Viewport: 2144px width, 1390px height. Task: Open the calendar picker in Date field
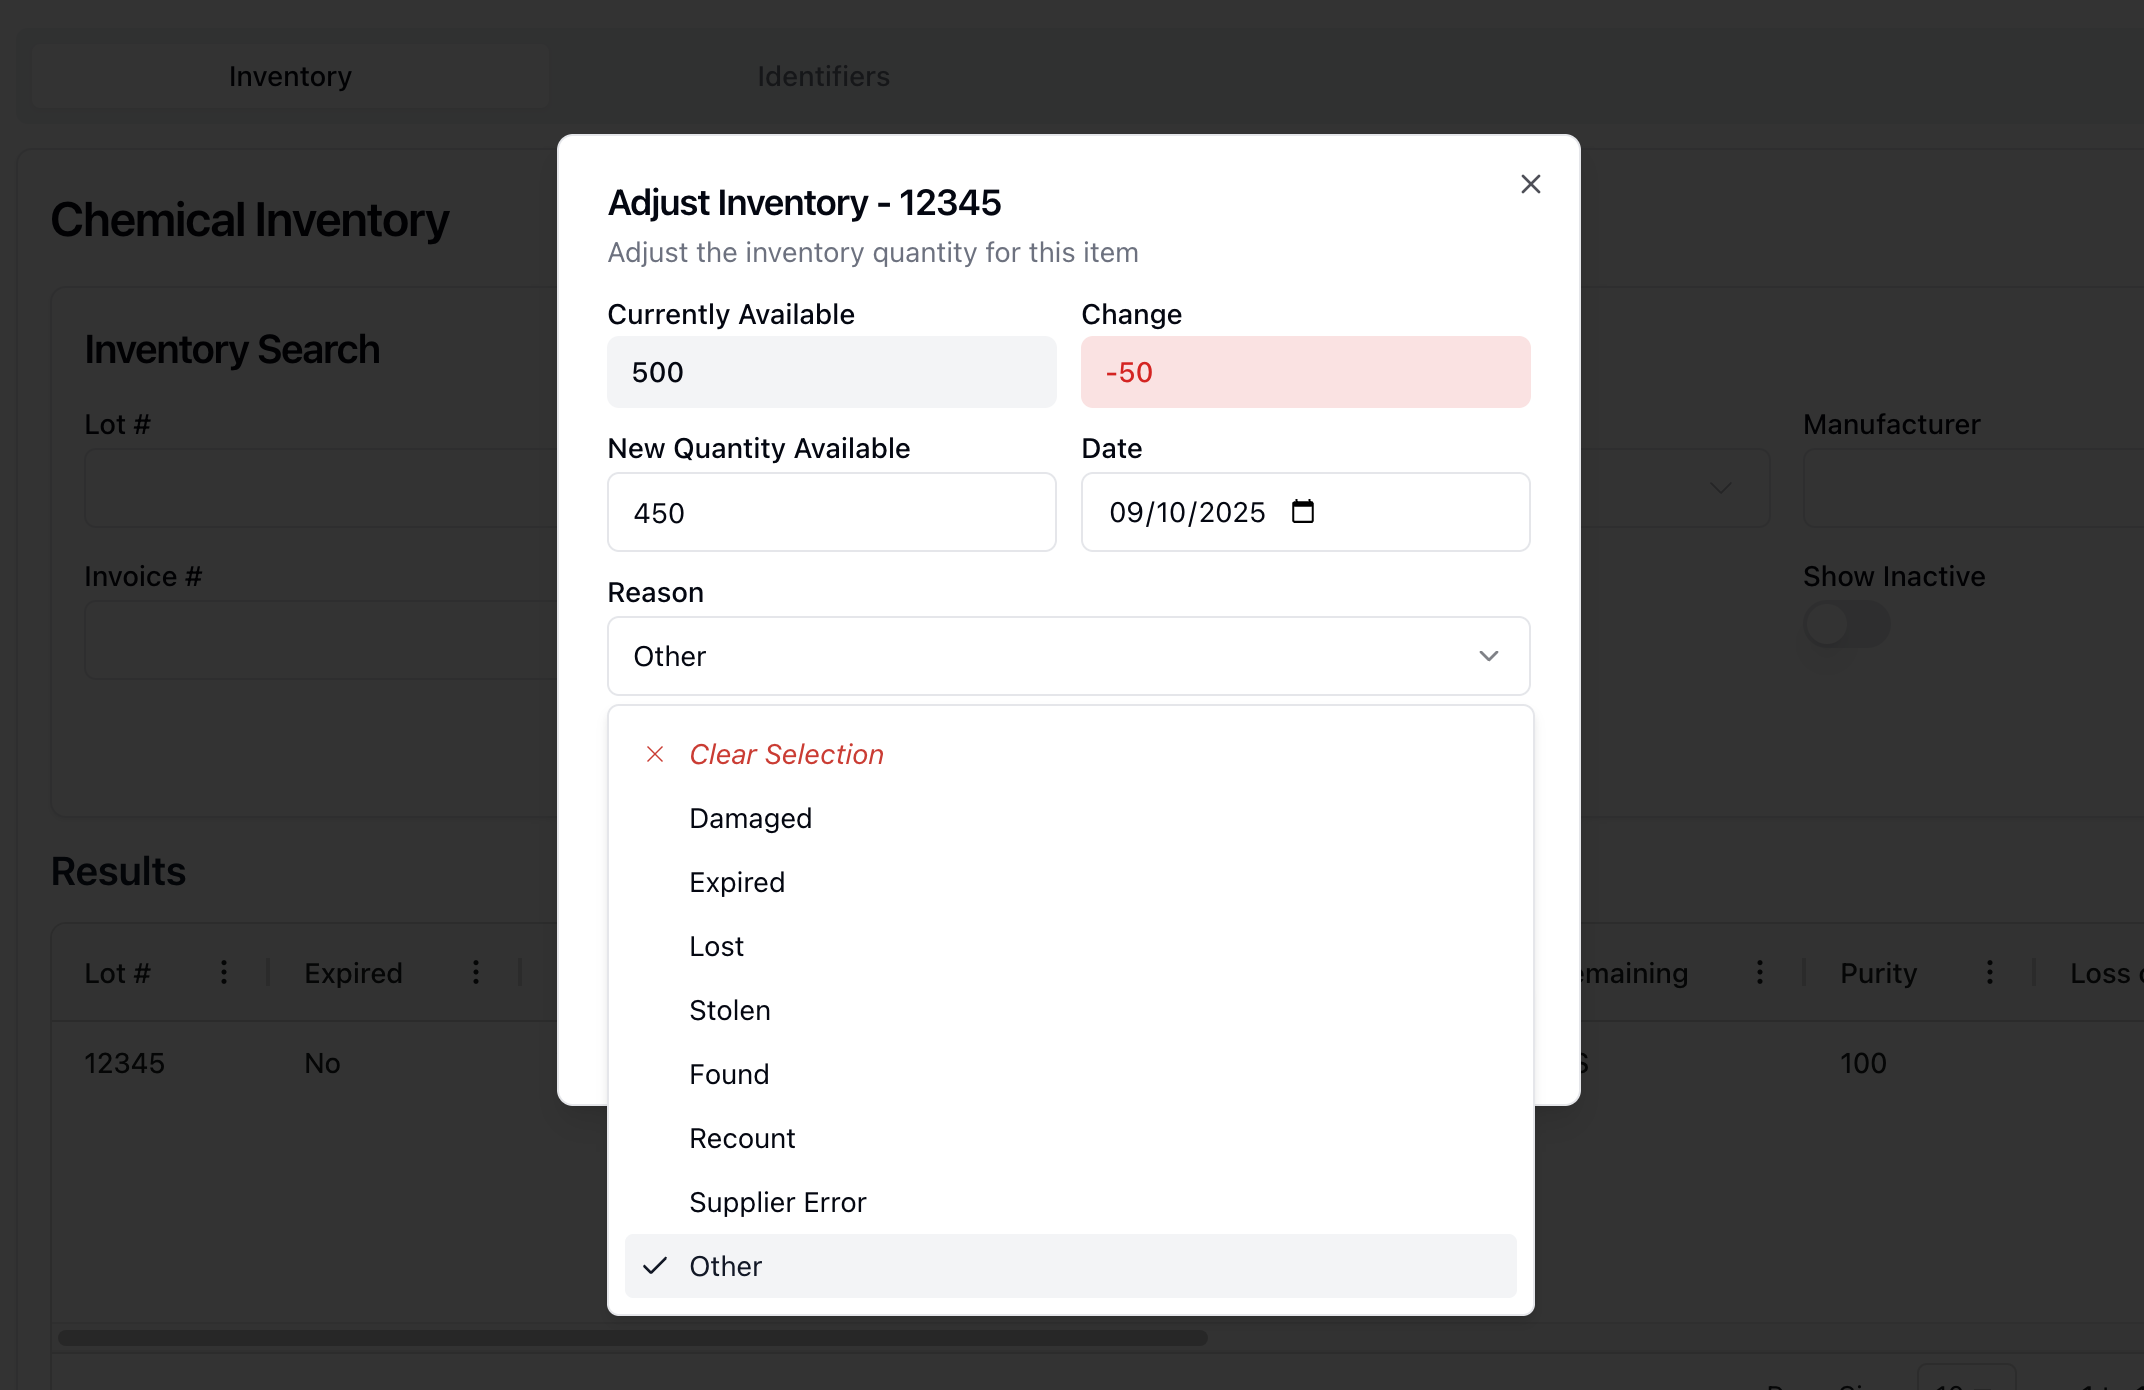pos(1302,512)
